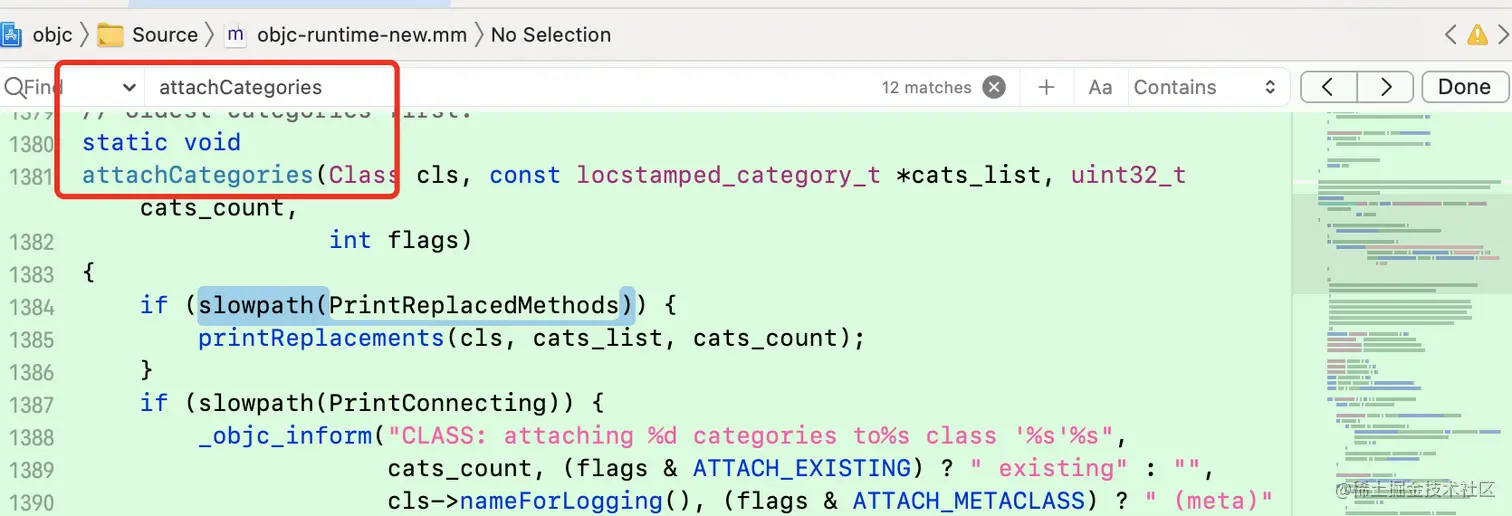Screen dimensions: 1512x516
Task: Click line number 1387 in gutter
Action: (30, 405)
